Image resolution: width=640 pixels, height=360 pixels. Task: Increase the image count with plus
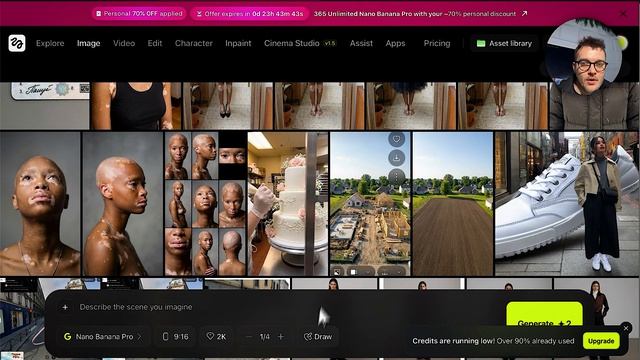click(281, 337)
